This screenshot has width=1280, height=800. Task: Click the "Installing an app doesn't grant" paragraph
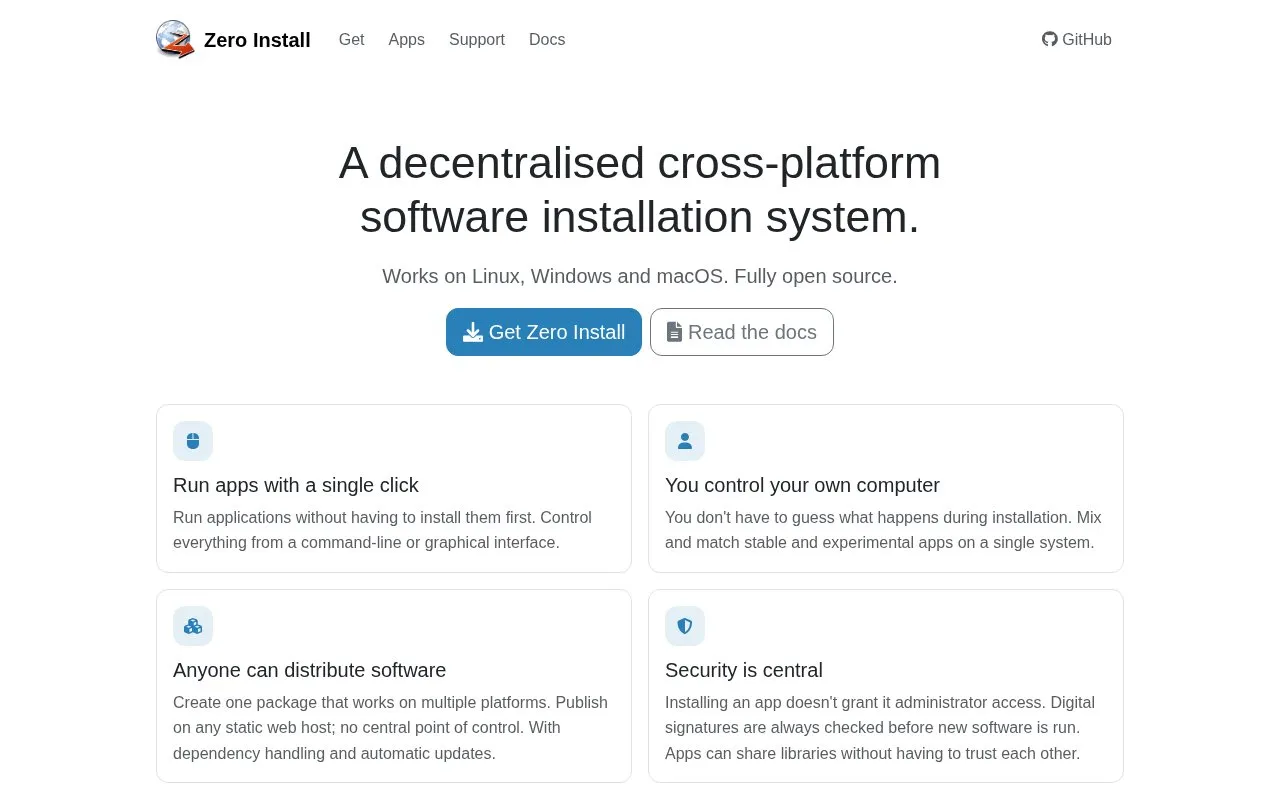pyautogui.click(x=880, y=728)
